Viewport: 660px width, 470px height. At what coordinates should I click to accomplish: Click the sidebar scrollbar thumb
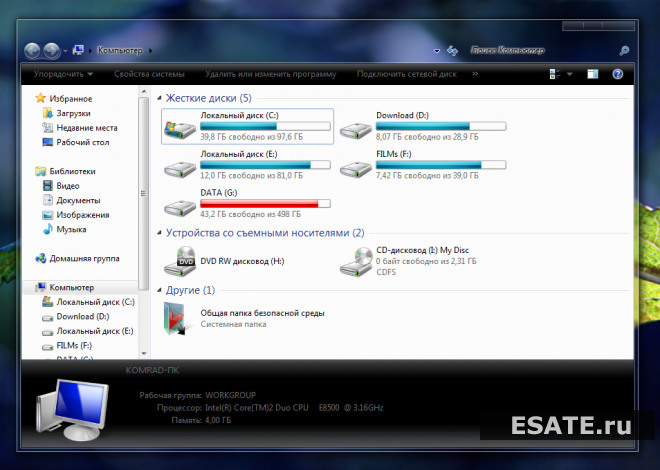click(x=144, y=193)
